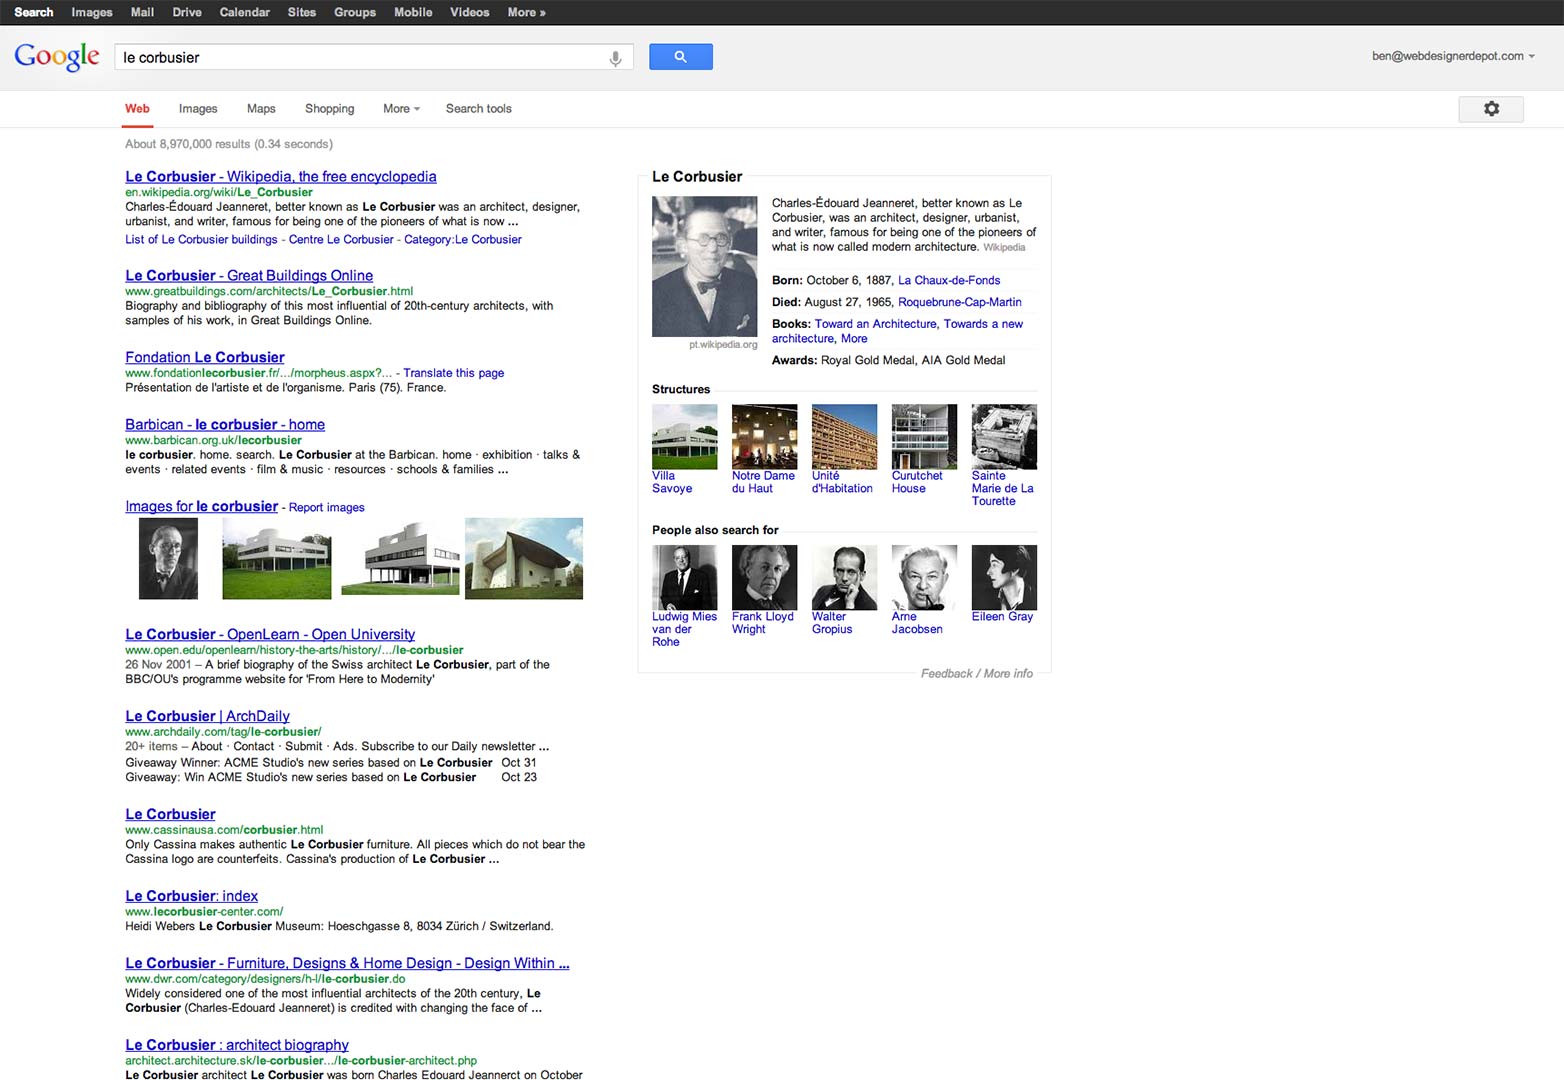Viewport: 1564px width, 1080px height.
Task: Click the microphone voice search icon
Action: (615, 58)
